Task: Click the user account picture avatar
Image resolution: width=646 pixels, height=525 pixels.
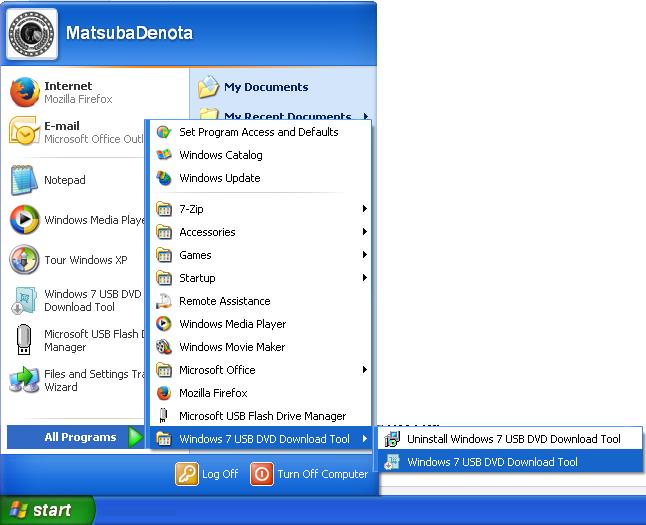Action: click(x=32, y=34)
